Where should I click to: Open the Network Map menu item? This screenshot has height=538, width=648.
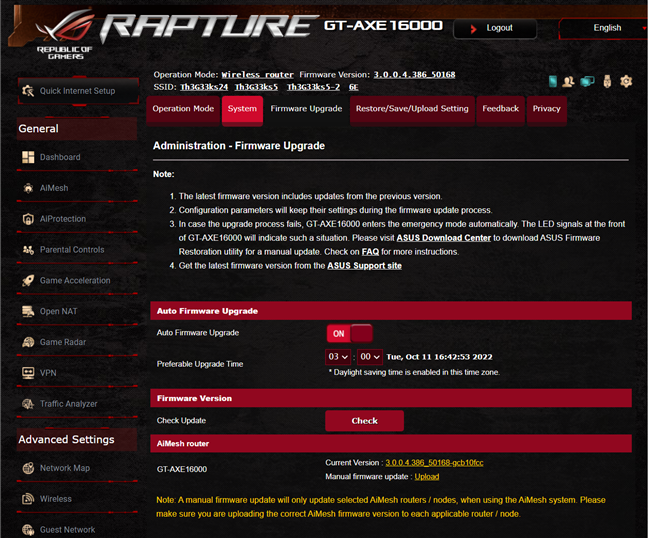pyautogui.click(x=77, y=468)
